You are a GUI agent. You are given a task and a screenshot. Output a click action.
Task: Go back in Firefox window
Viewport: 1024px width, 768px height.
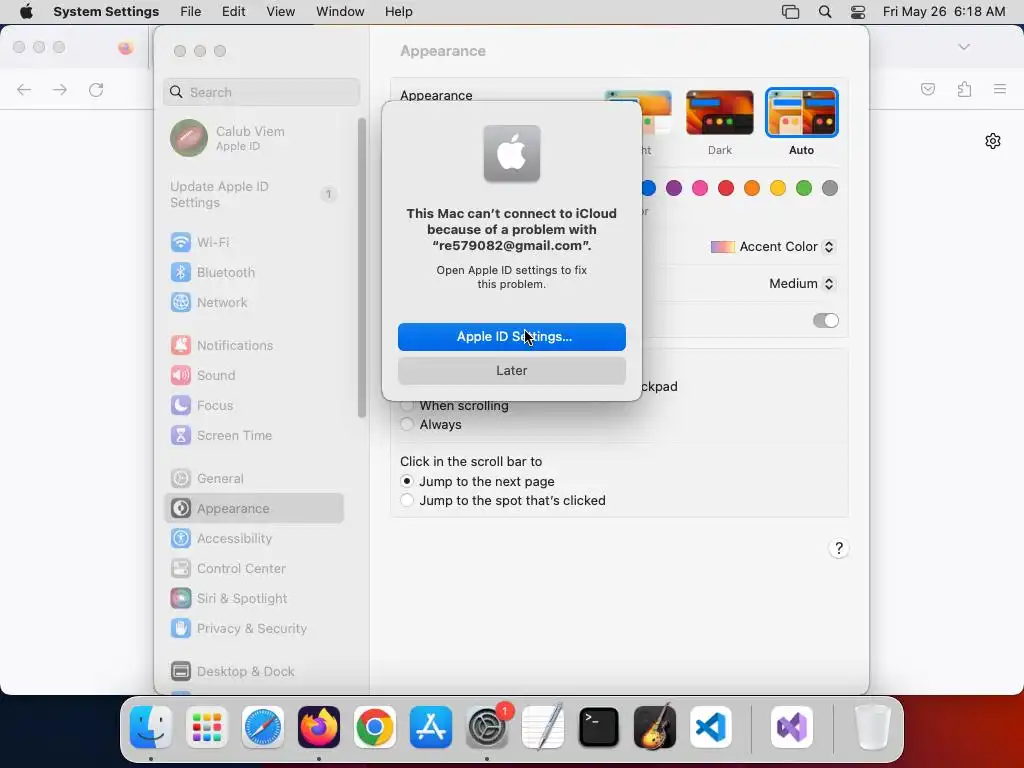tap(24, 89)
